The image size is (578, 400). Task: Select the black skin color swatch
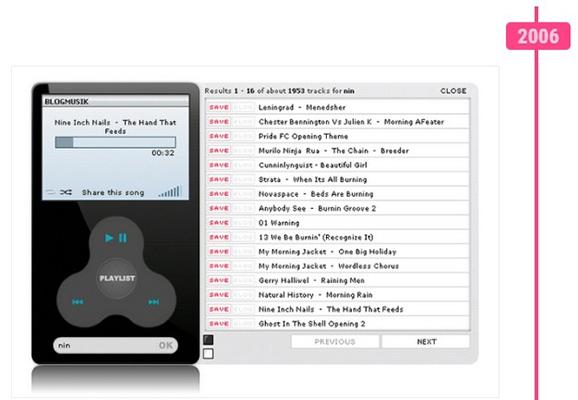(208, 340)
